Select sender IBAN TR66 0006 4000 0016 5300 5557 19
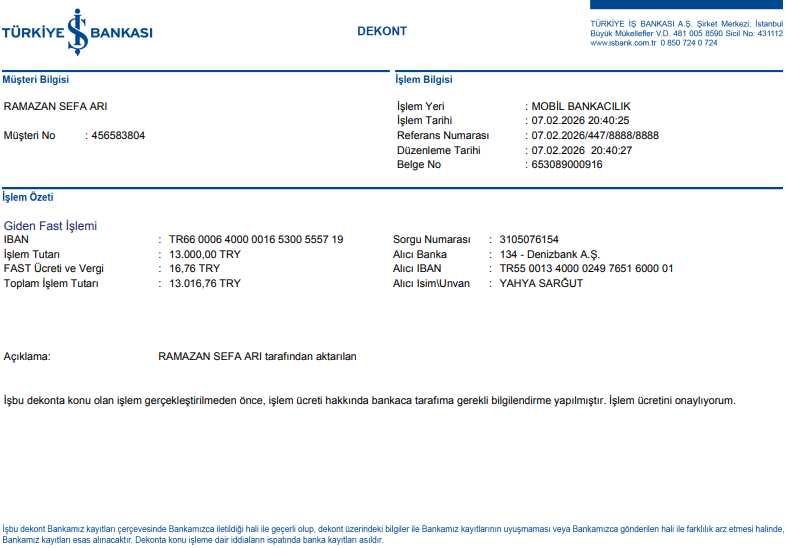This screenshot has width=786, height=548. click(x=256, y=239)
